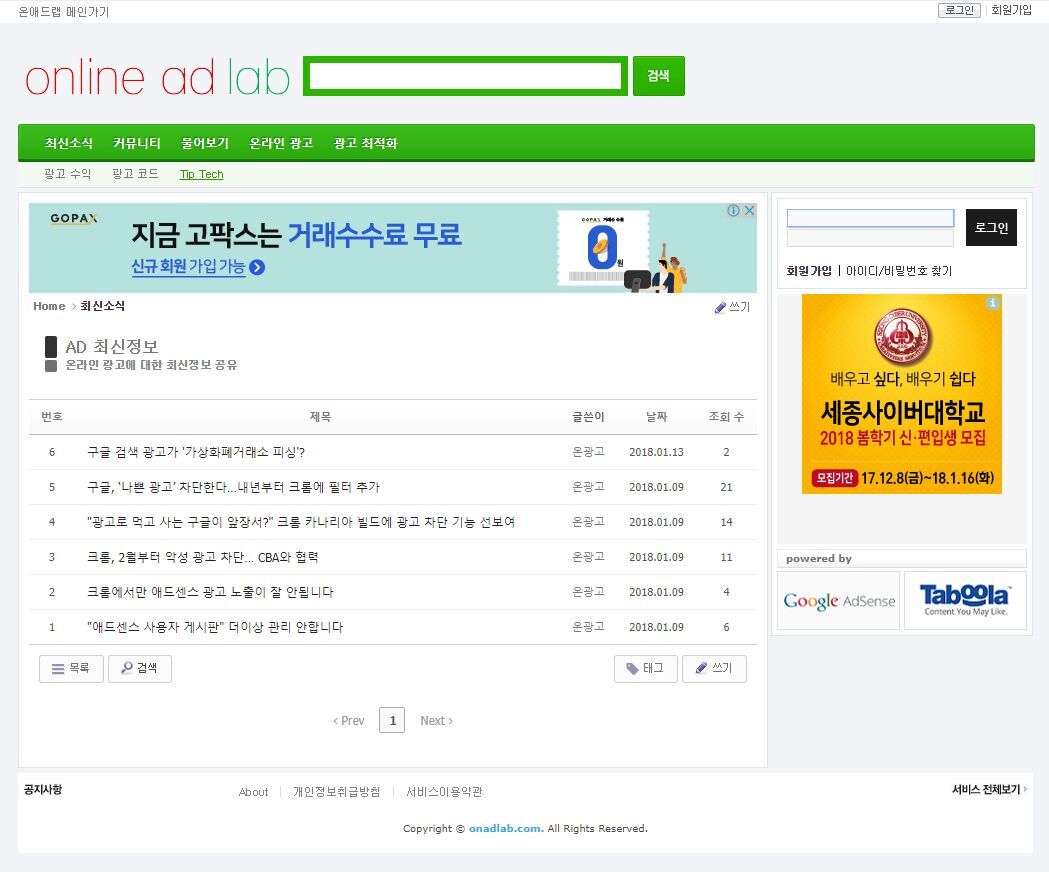Click 온애드랩 메인가기 at top left
The width and height of the screenshot is (1049, 872).
pos(64,11)
